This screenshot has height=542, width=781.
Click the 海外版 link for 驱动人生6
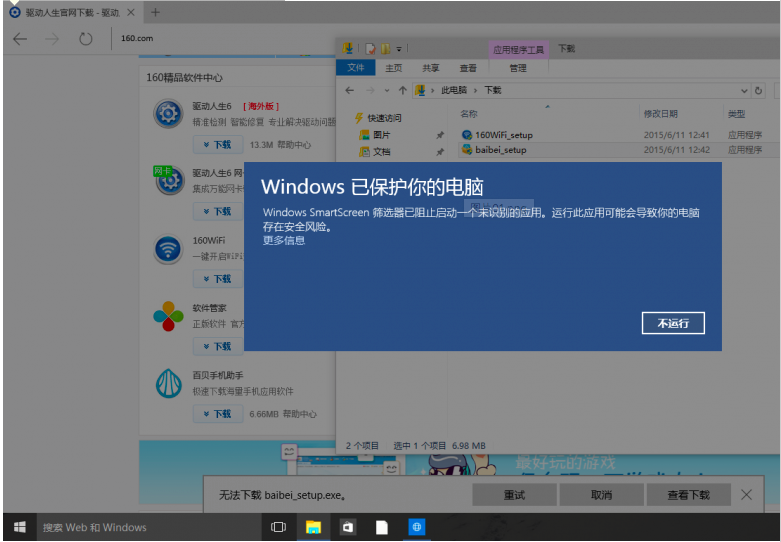coord(261,106)
